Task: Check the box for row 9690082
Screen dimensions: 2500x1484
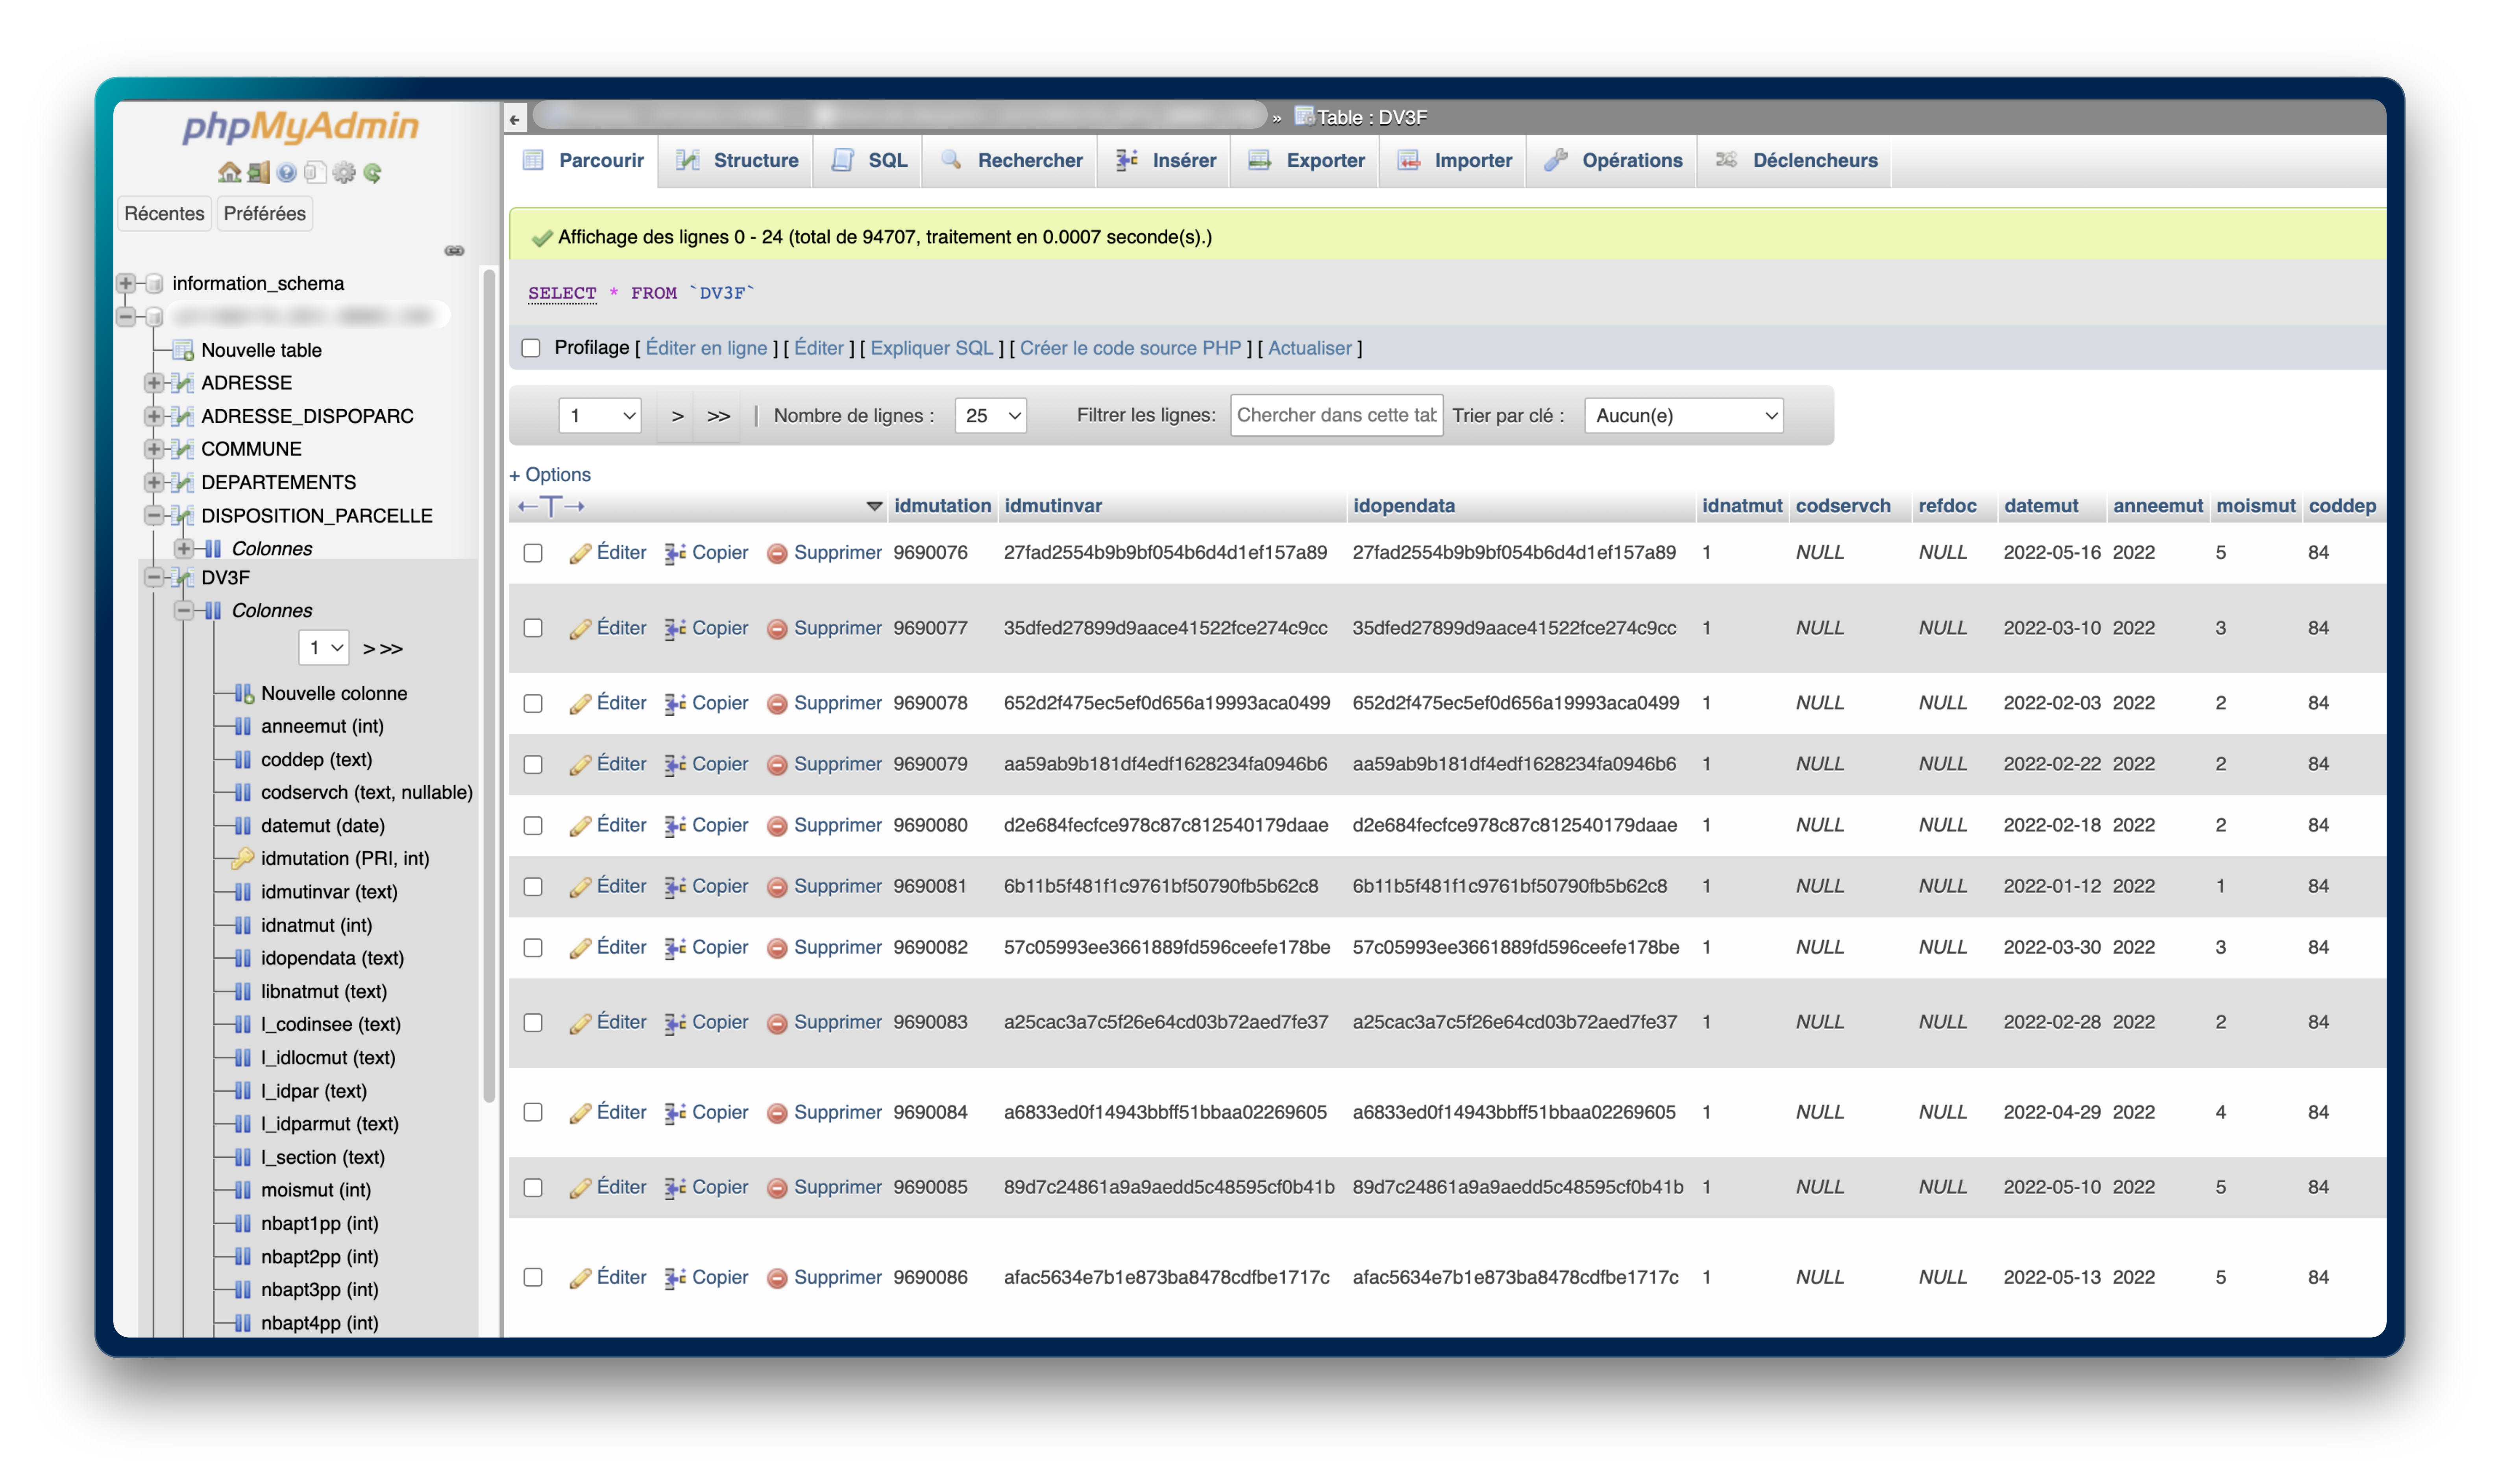Action: point(533,948)
